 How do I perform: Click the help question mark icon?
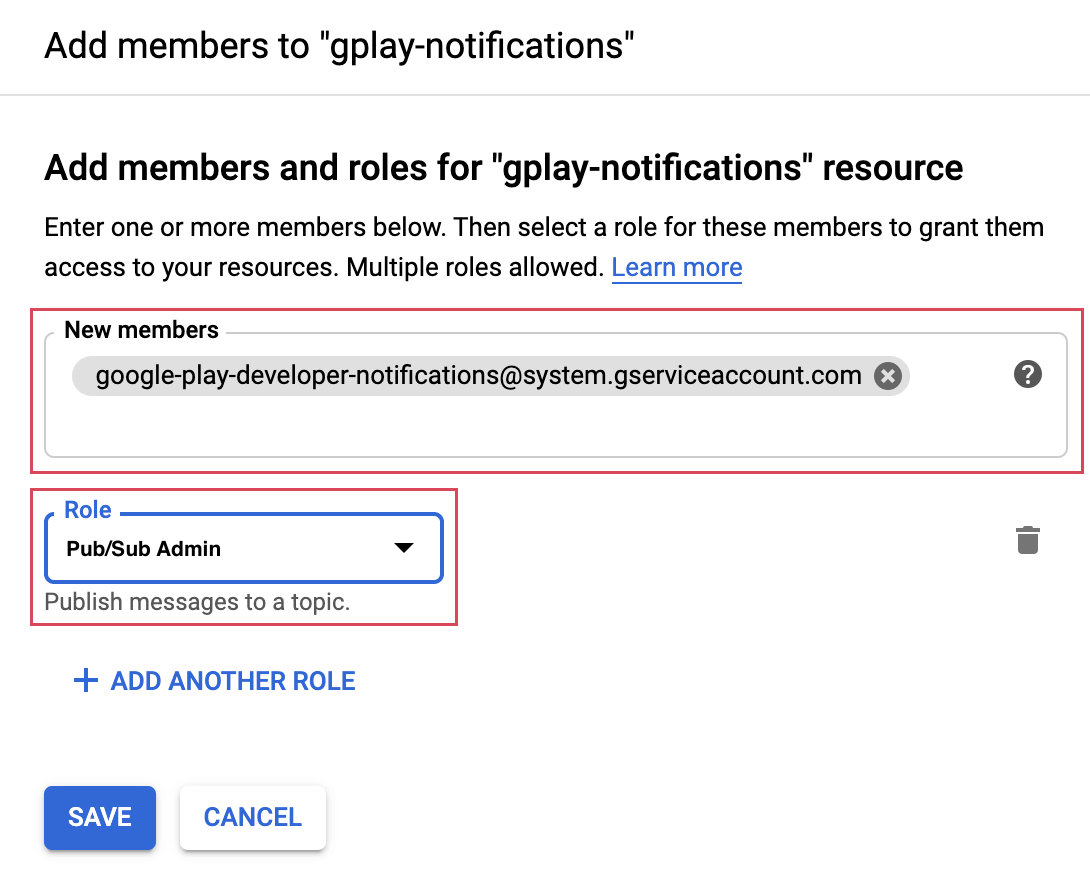(1027, 375)
